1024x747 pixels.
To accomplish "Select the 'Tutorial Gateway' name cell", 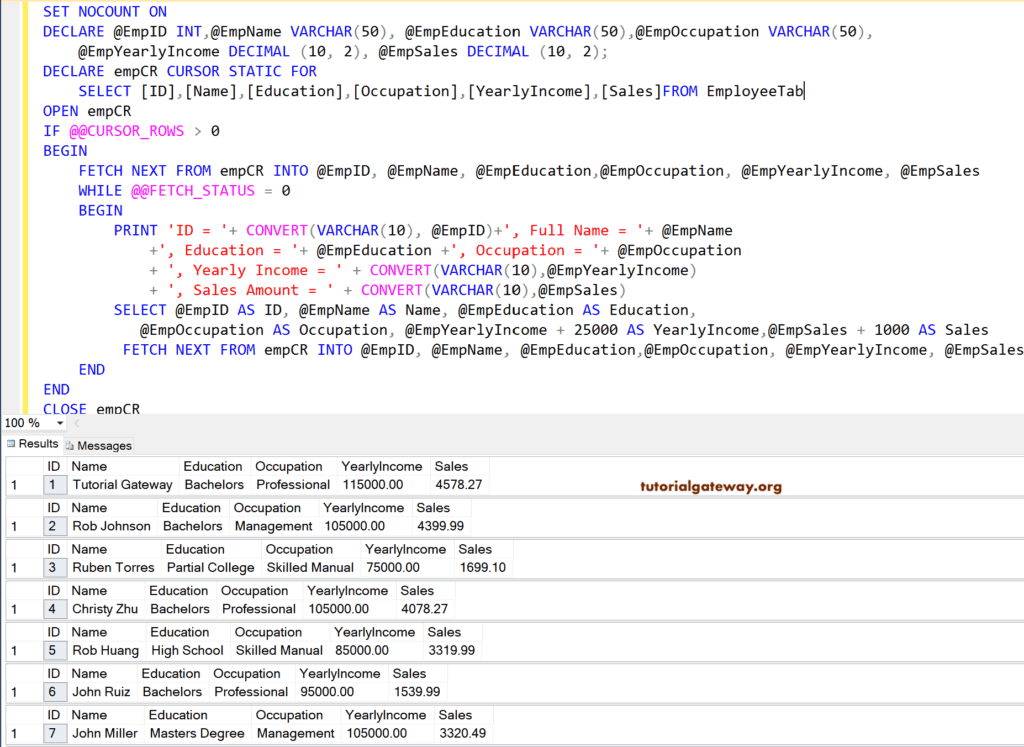I will coord(123,485).
